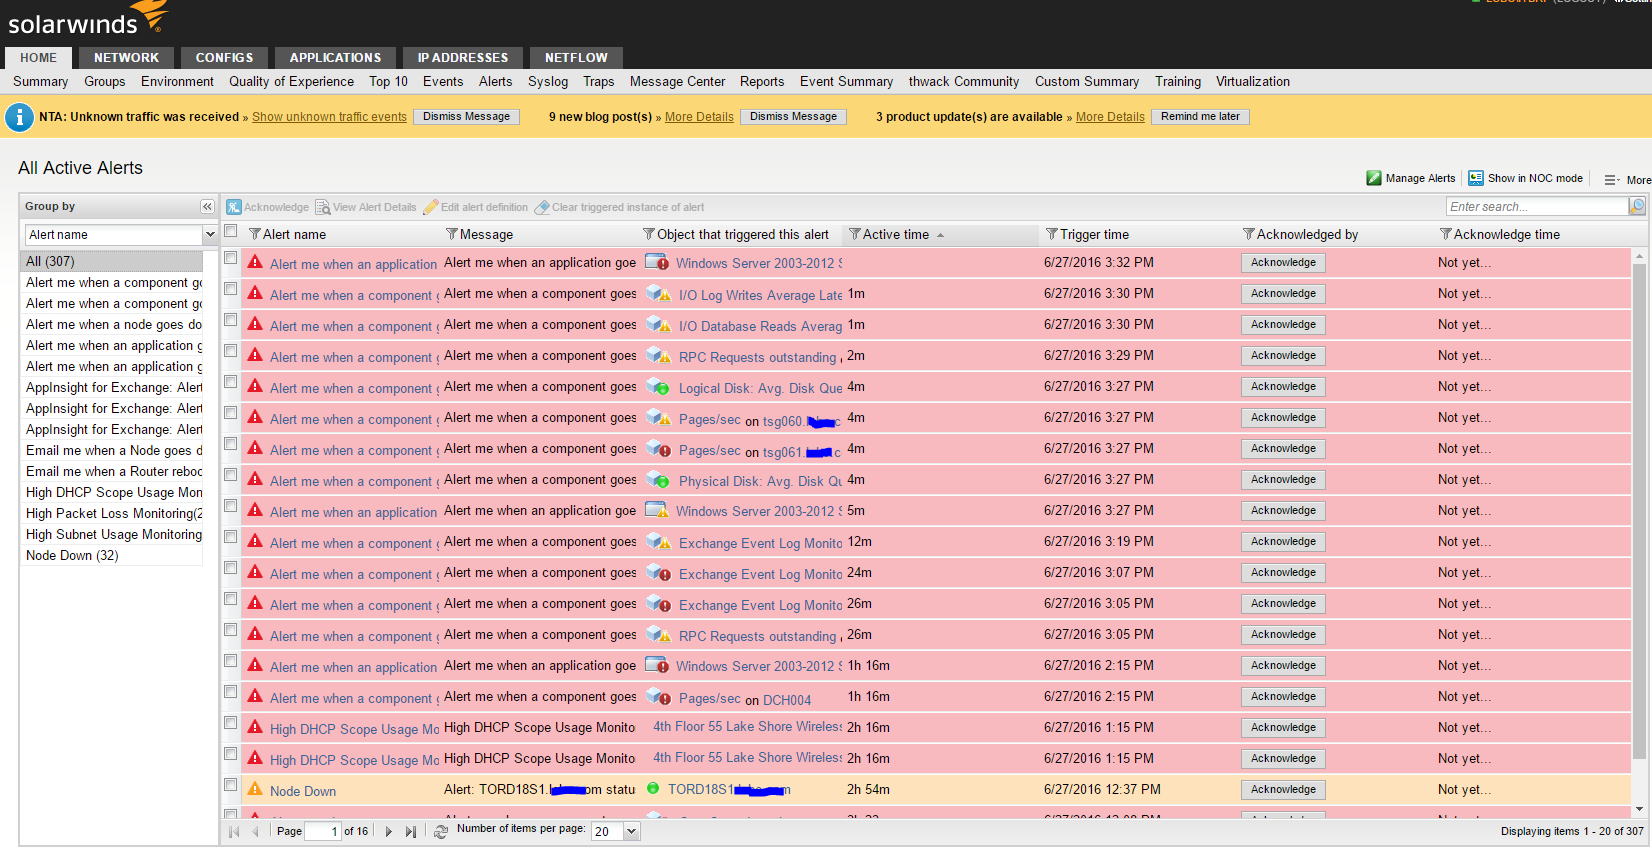Click the Acknowledge time filter icon
1652x862 pixels.
[1446, 234]
